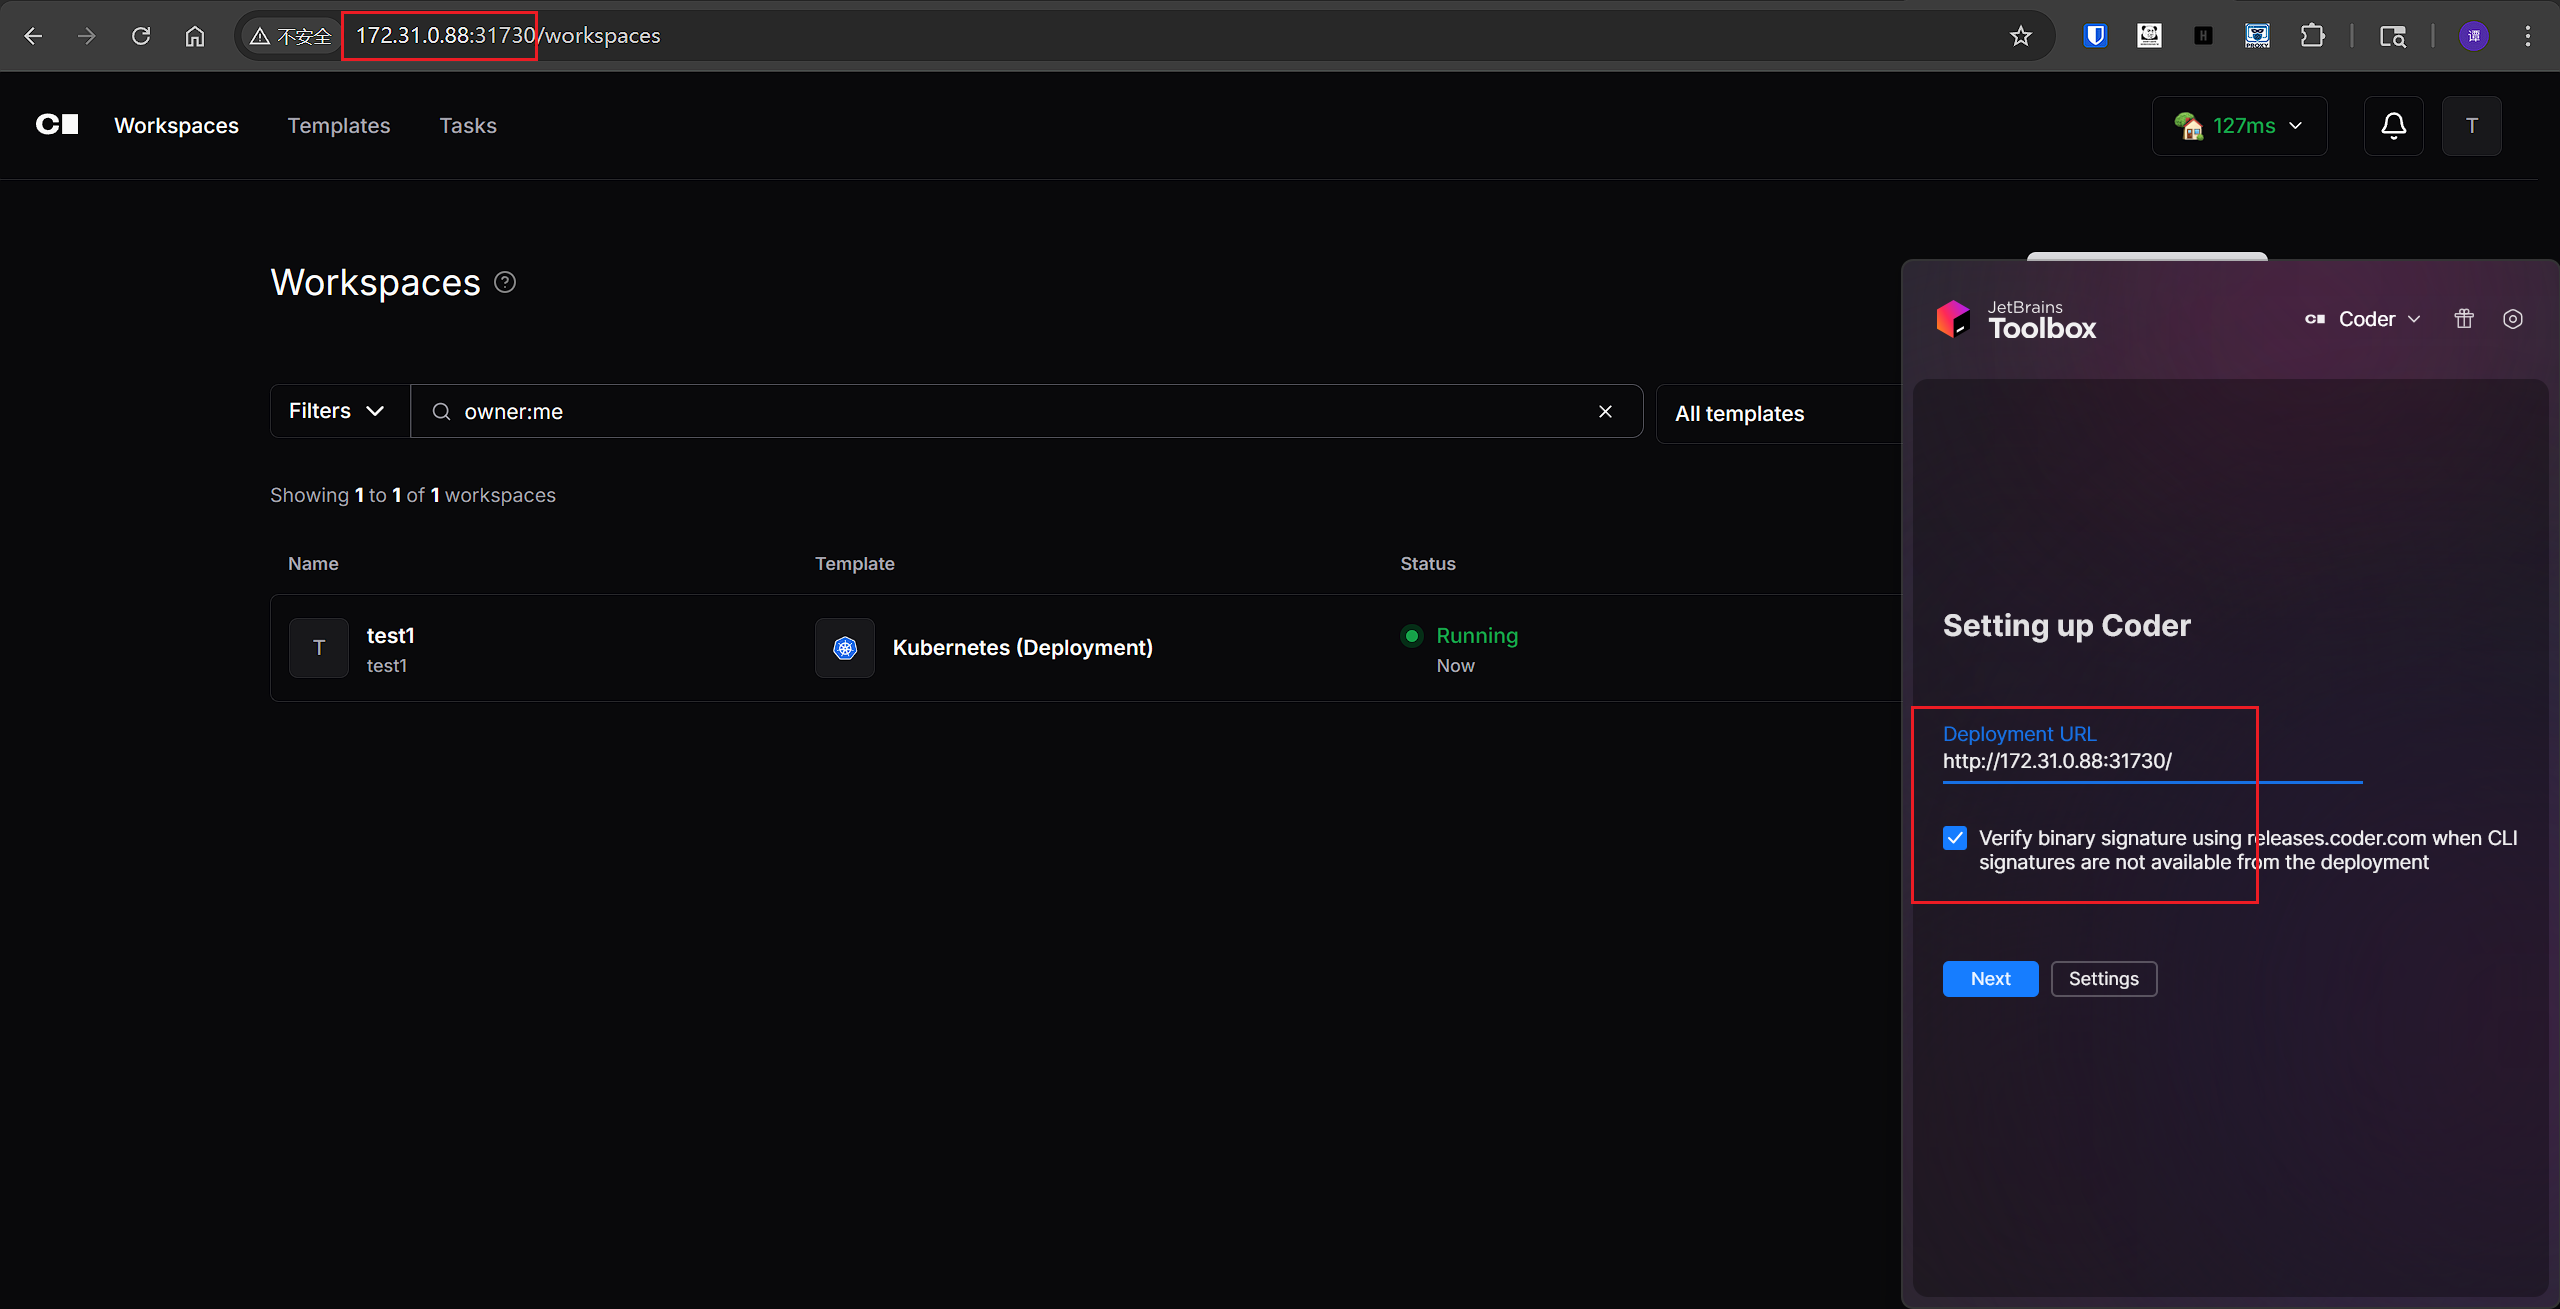Image resolution: width=2560 pixels, height=1309 pixels.
Task: Click the Deployment URL input field
Action: [2150, 761]
